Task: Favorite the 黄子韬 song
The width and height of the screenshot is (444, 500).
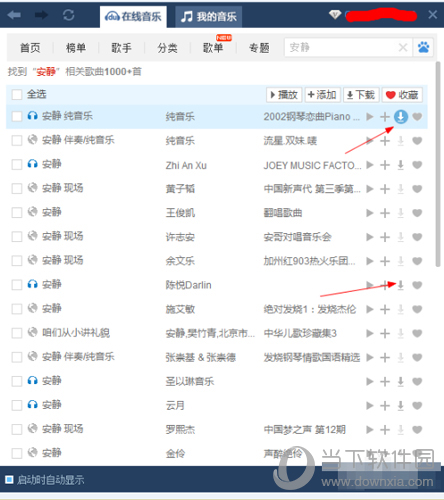Action: [417, 189]
